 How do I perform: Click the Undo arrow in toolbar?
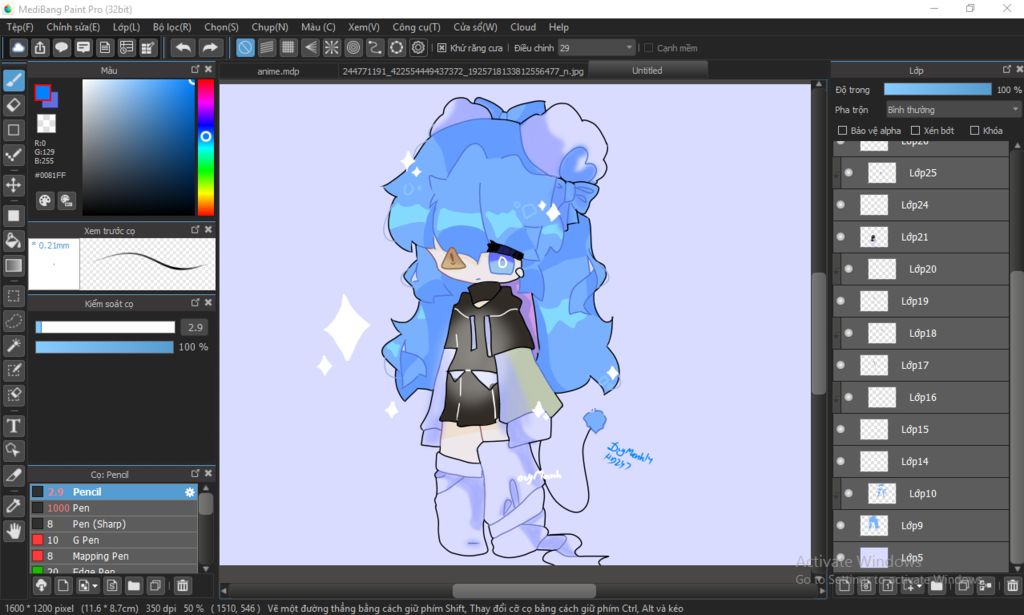[x=184, y=48]
